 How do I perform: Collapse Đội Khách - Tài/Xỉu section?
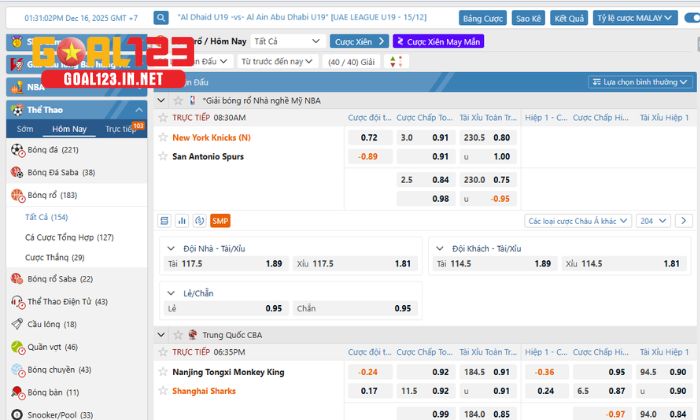tap(439, 249)
